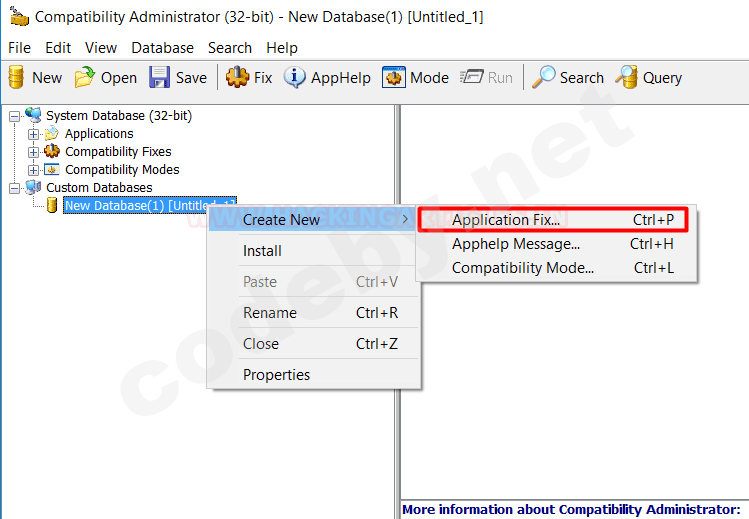The width and height of the screenshot is (749, 519).
Task: Click the Compatibility Administrator title bar icon
Action: pos(19,17)
